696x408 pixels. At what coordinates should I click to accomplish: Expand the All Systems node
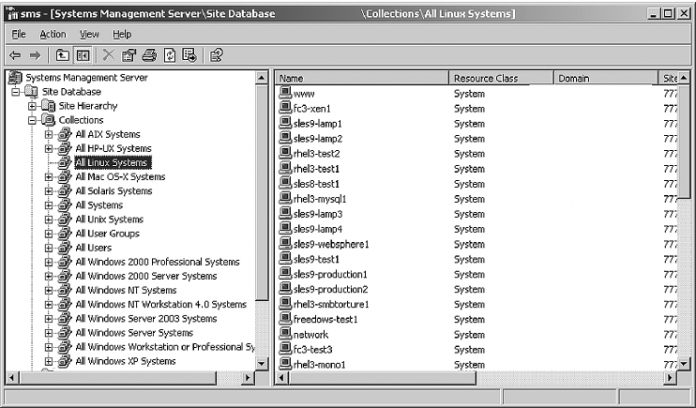(49, 206)
